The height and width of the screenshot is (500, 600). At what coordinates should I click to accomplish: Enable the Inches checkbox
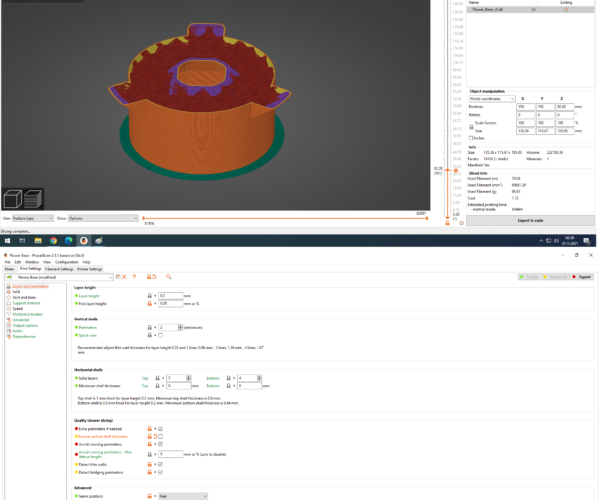pos(471,138)
